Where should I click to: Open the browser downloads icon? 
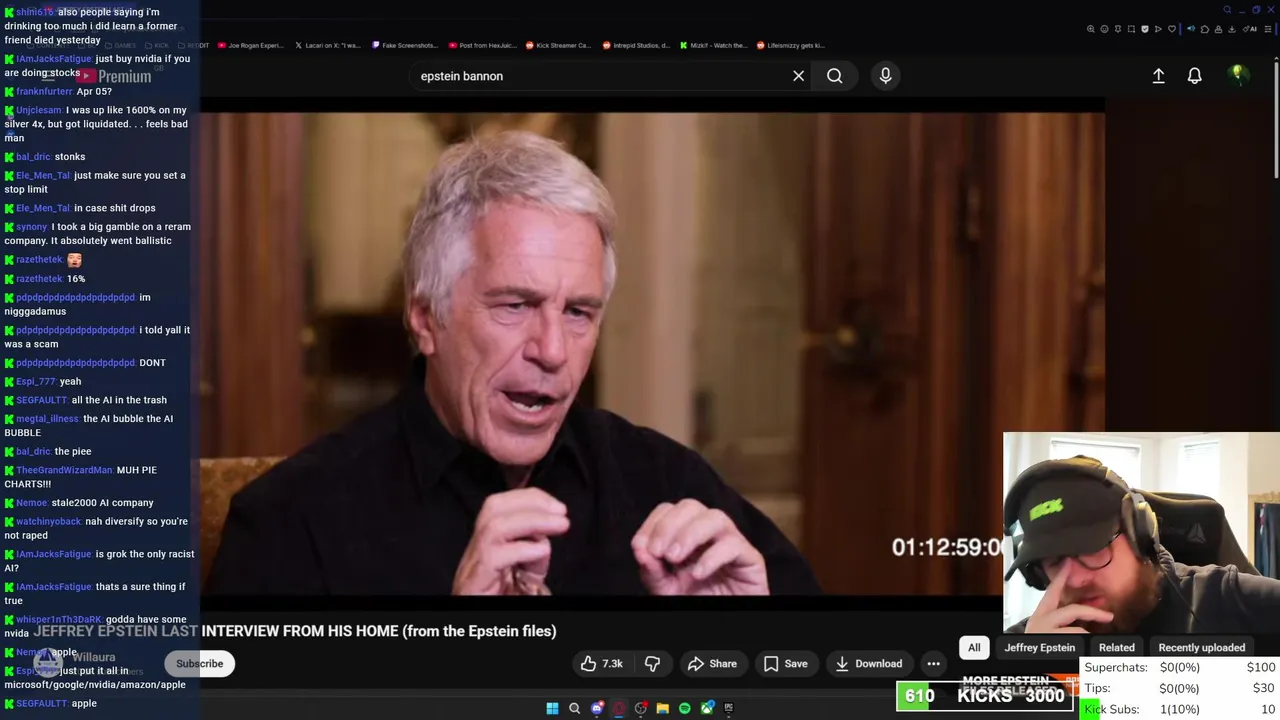[x=1231, y=29]
